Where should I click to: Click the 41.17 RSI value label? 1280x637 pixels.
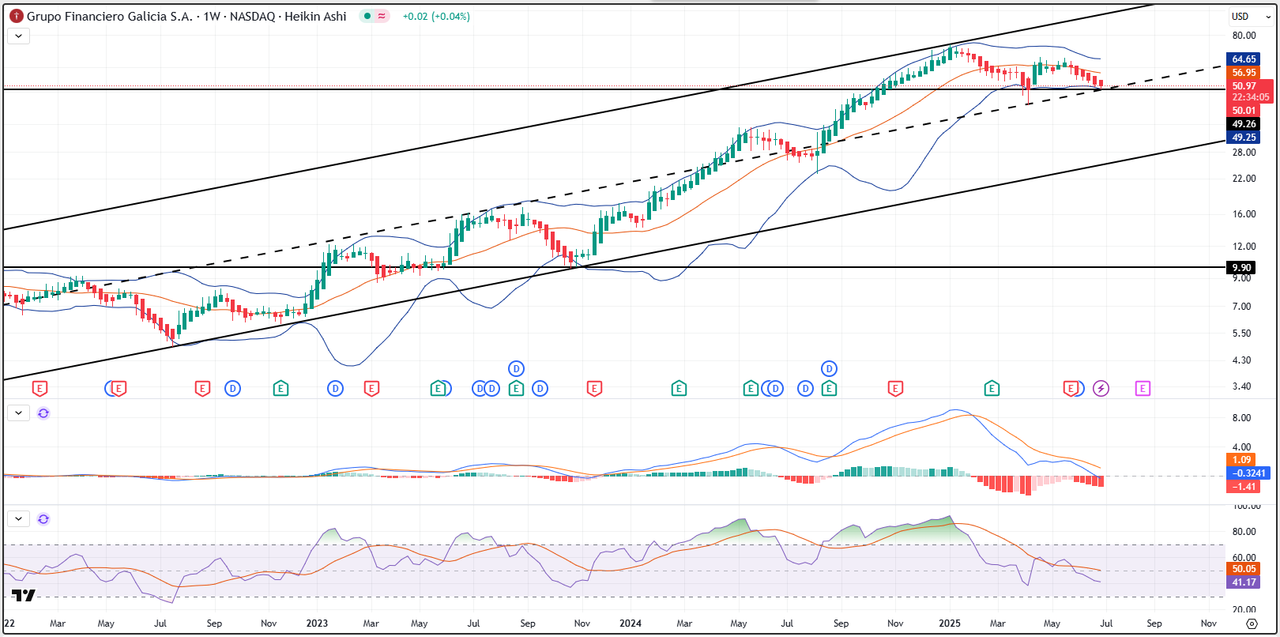tap(1244, 581)
